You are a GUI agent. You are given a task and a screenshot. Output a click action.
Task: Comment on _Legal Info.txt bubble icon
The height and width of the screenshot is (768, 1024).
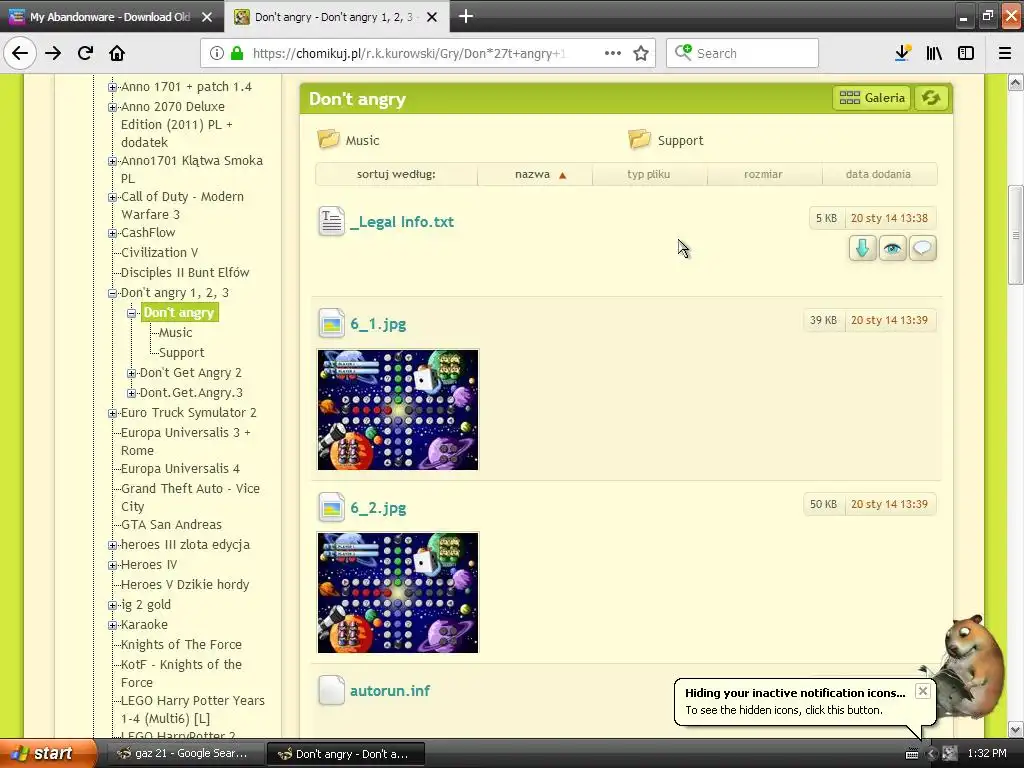point(922,248)
